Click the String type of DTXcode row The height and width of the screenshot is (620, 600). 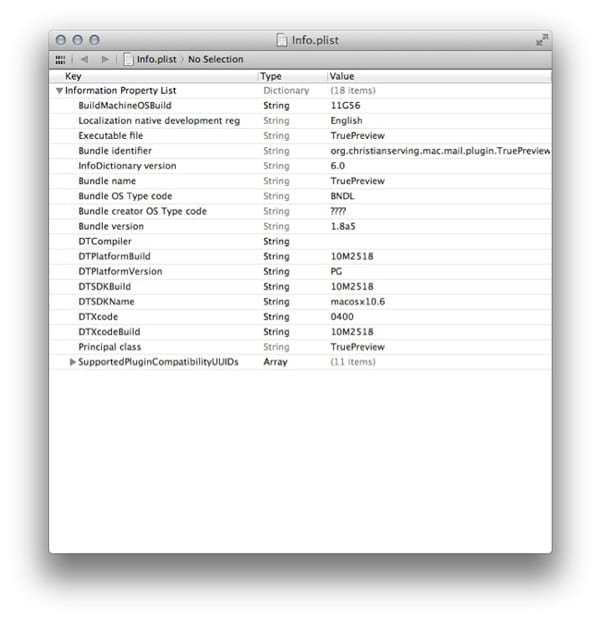click(276, 316)
